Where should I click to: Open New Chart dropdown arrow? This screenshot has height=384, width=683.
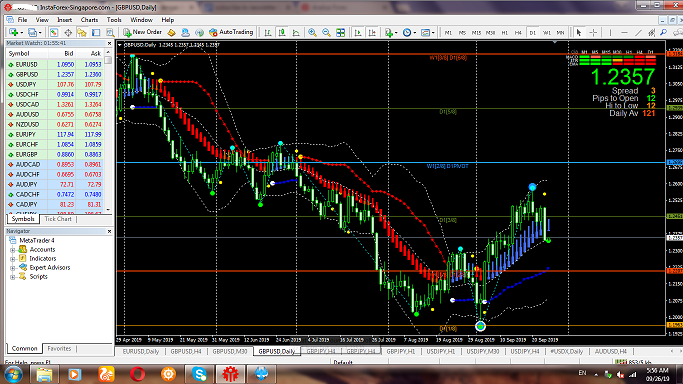point(22,33)
